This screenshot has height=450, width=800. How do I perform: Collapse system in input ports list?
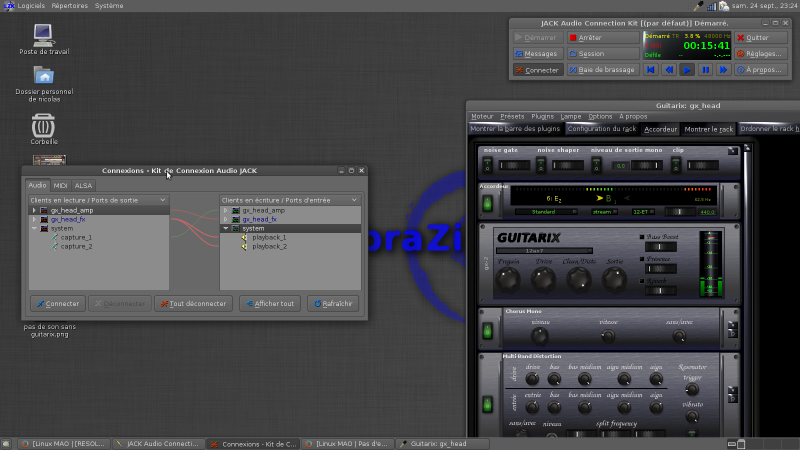click(x=226, y=229)
